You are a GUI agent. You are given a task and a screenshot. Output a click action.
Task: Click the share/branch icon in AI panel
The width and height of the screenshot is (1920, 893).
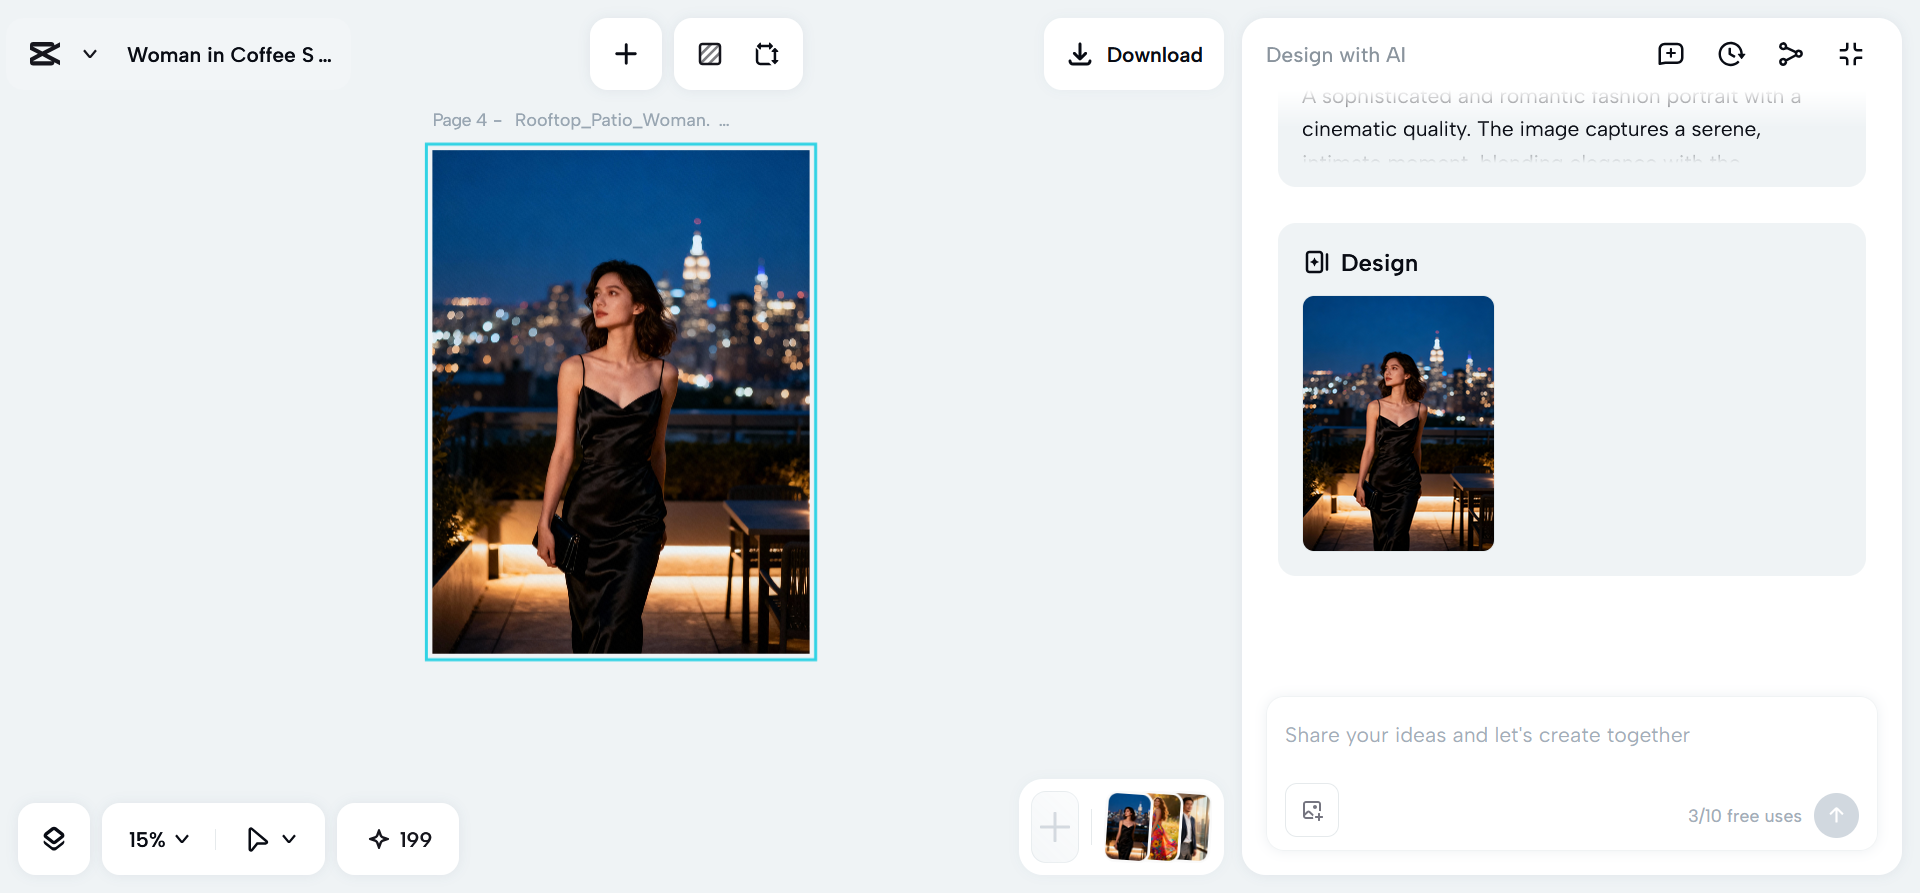(1791, 54)
